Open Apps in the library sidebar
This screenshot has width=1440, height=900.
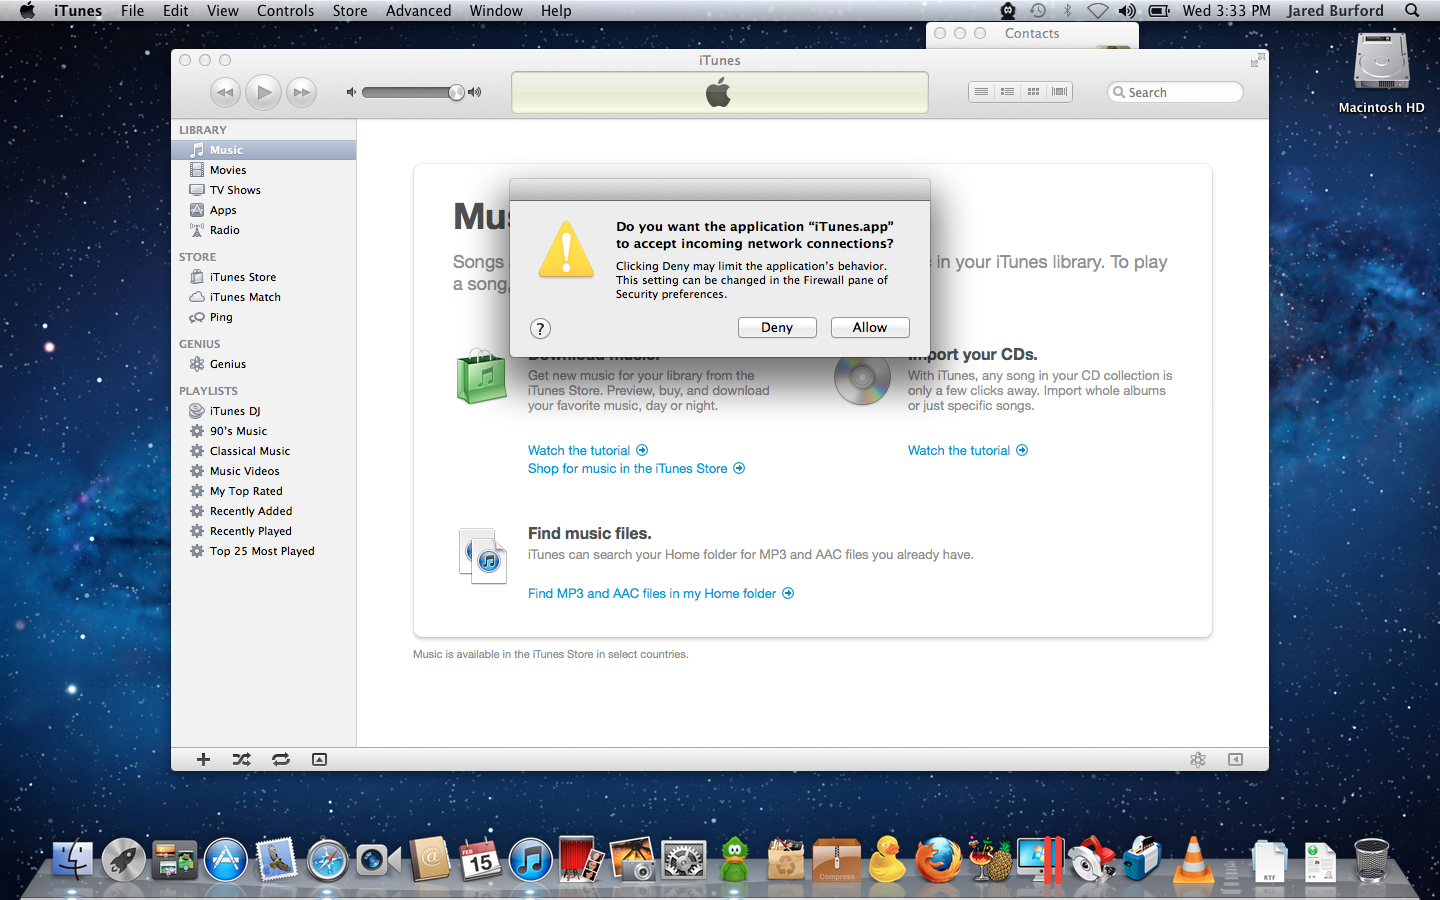[263, 210]
